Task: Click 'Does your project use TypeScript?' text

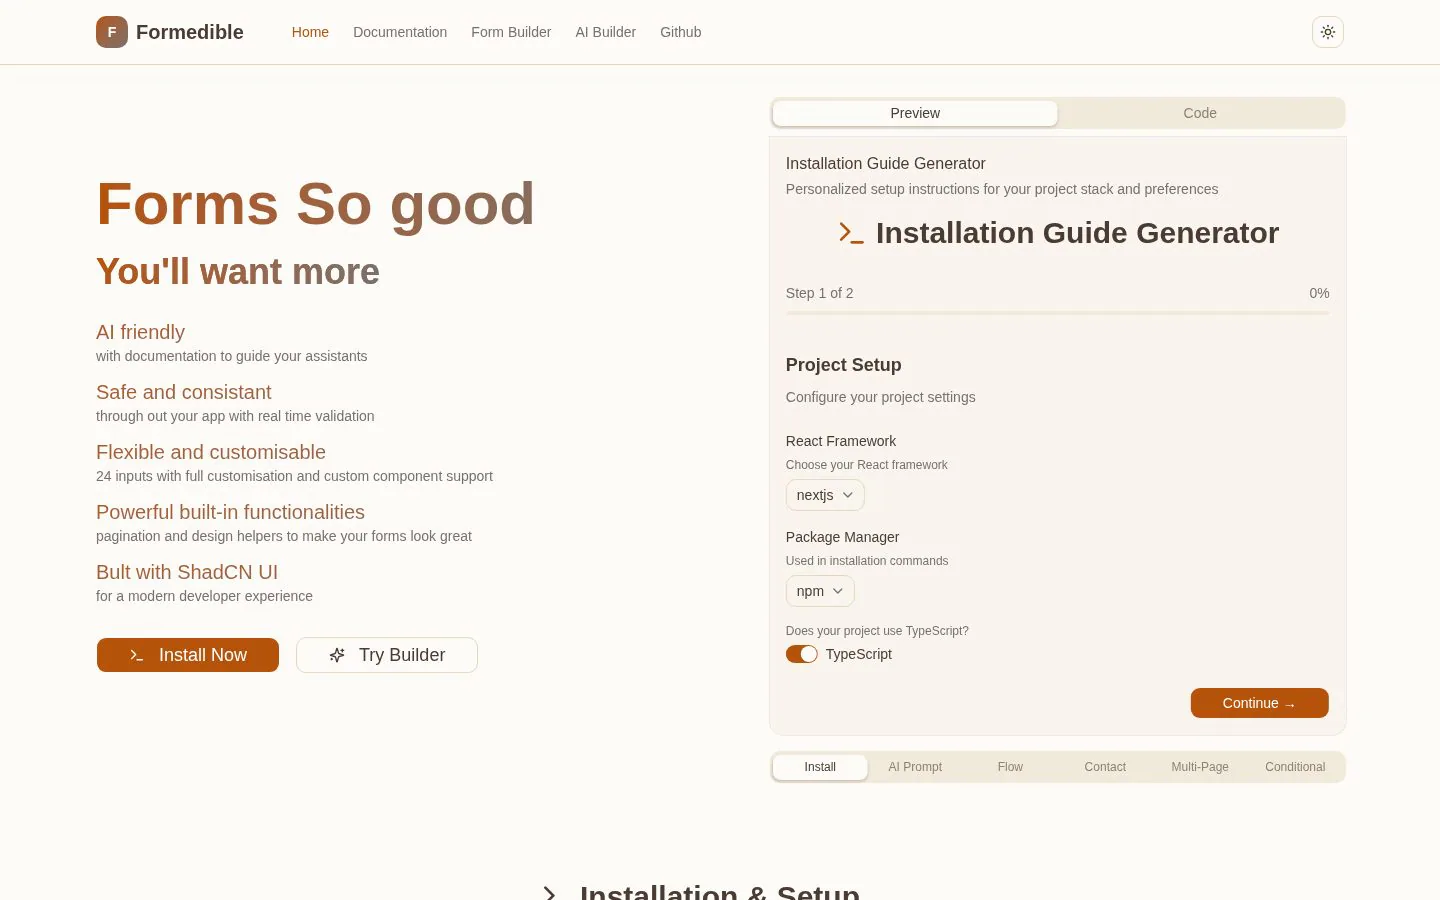Action: (877, 631)
